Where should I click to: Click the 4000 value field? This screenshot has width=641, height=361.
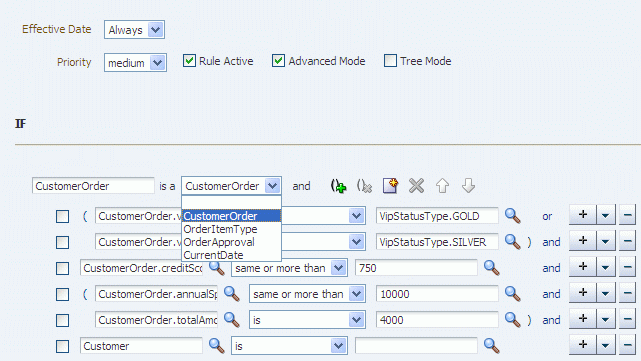pyautogui.click(x=437, y=320)
